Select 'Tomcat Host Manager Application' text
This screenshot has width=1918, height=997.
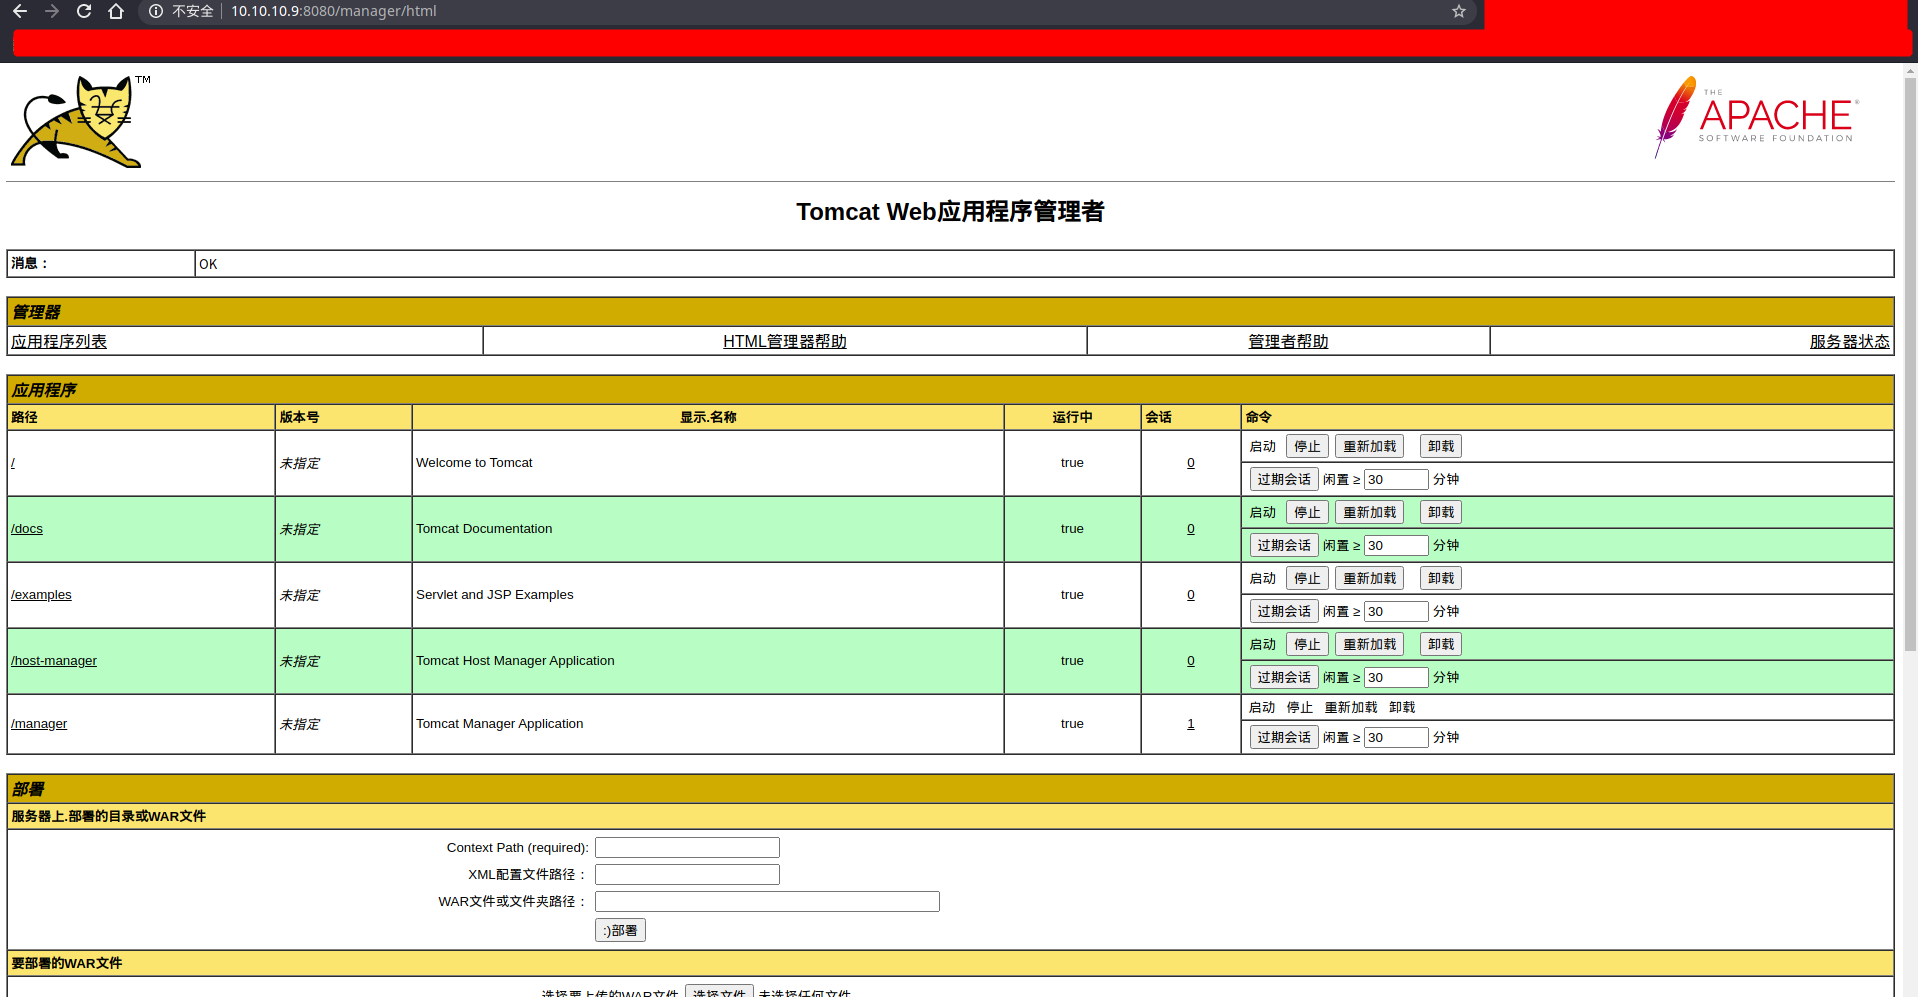[x=515, y=660]
